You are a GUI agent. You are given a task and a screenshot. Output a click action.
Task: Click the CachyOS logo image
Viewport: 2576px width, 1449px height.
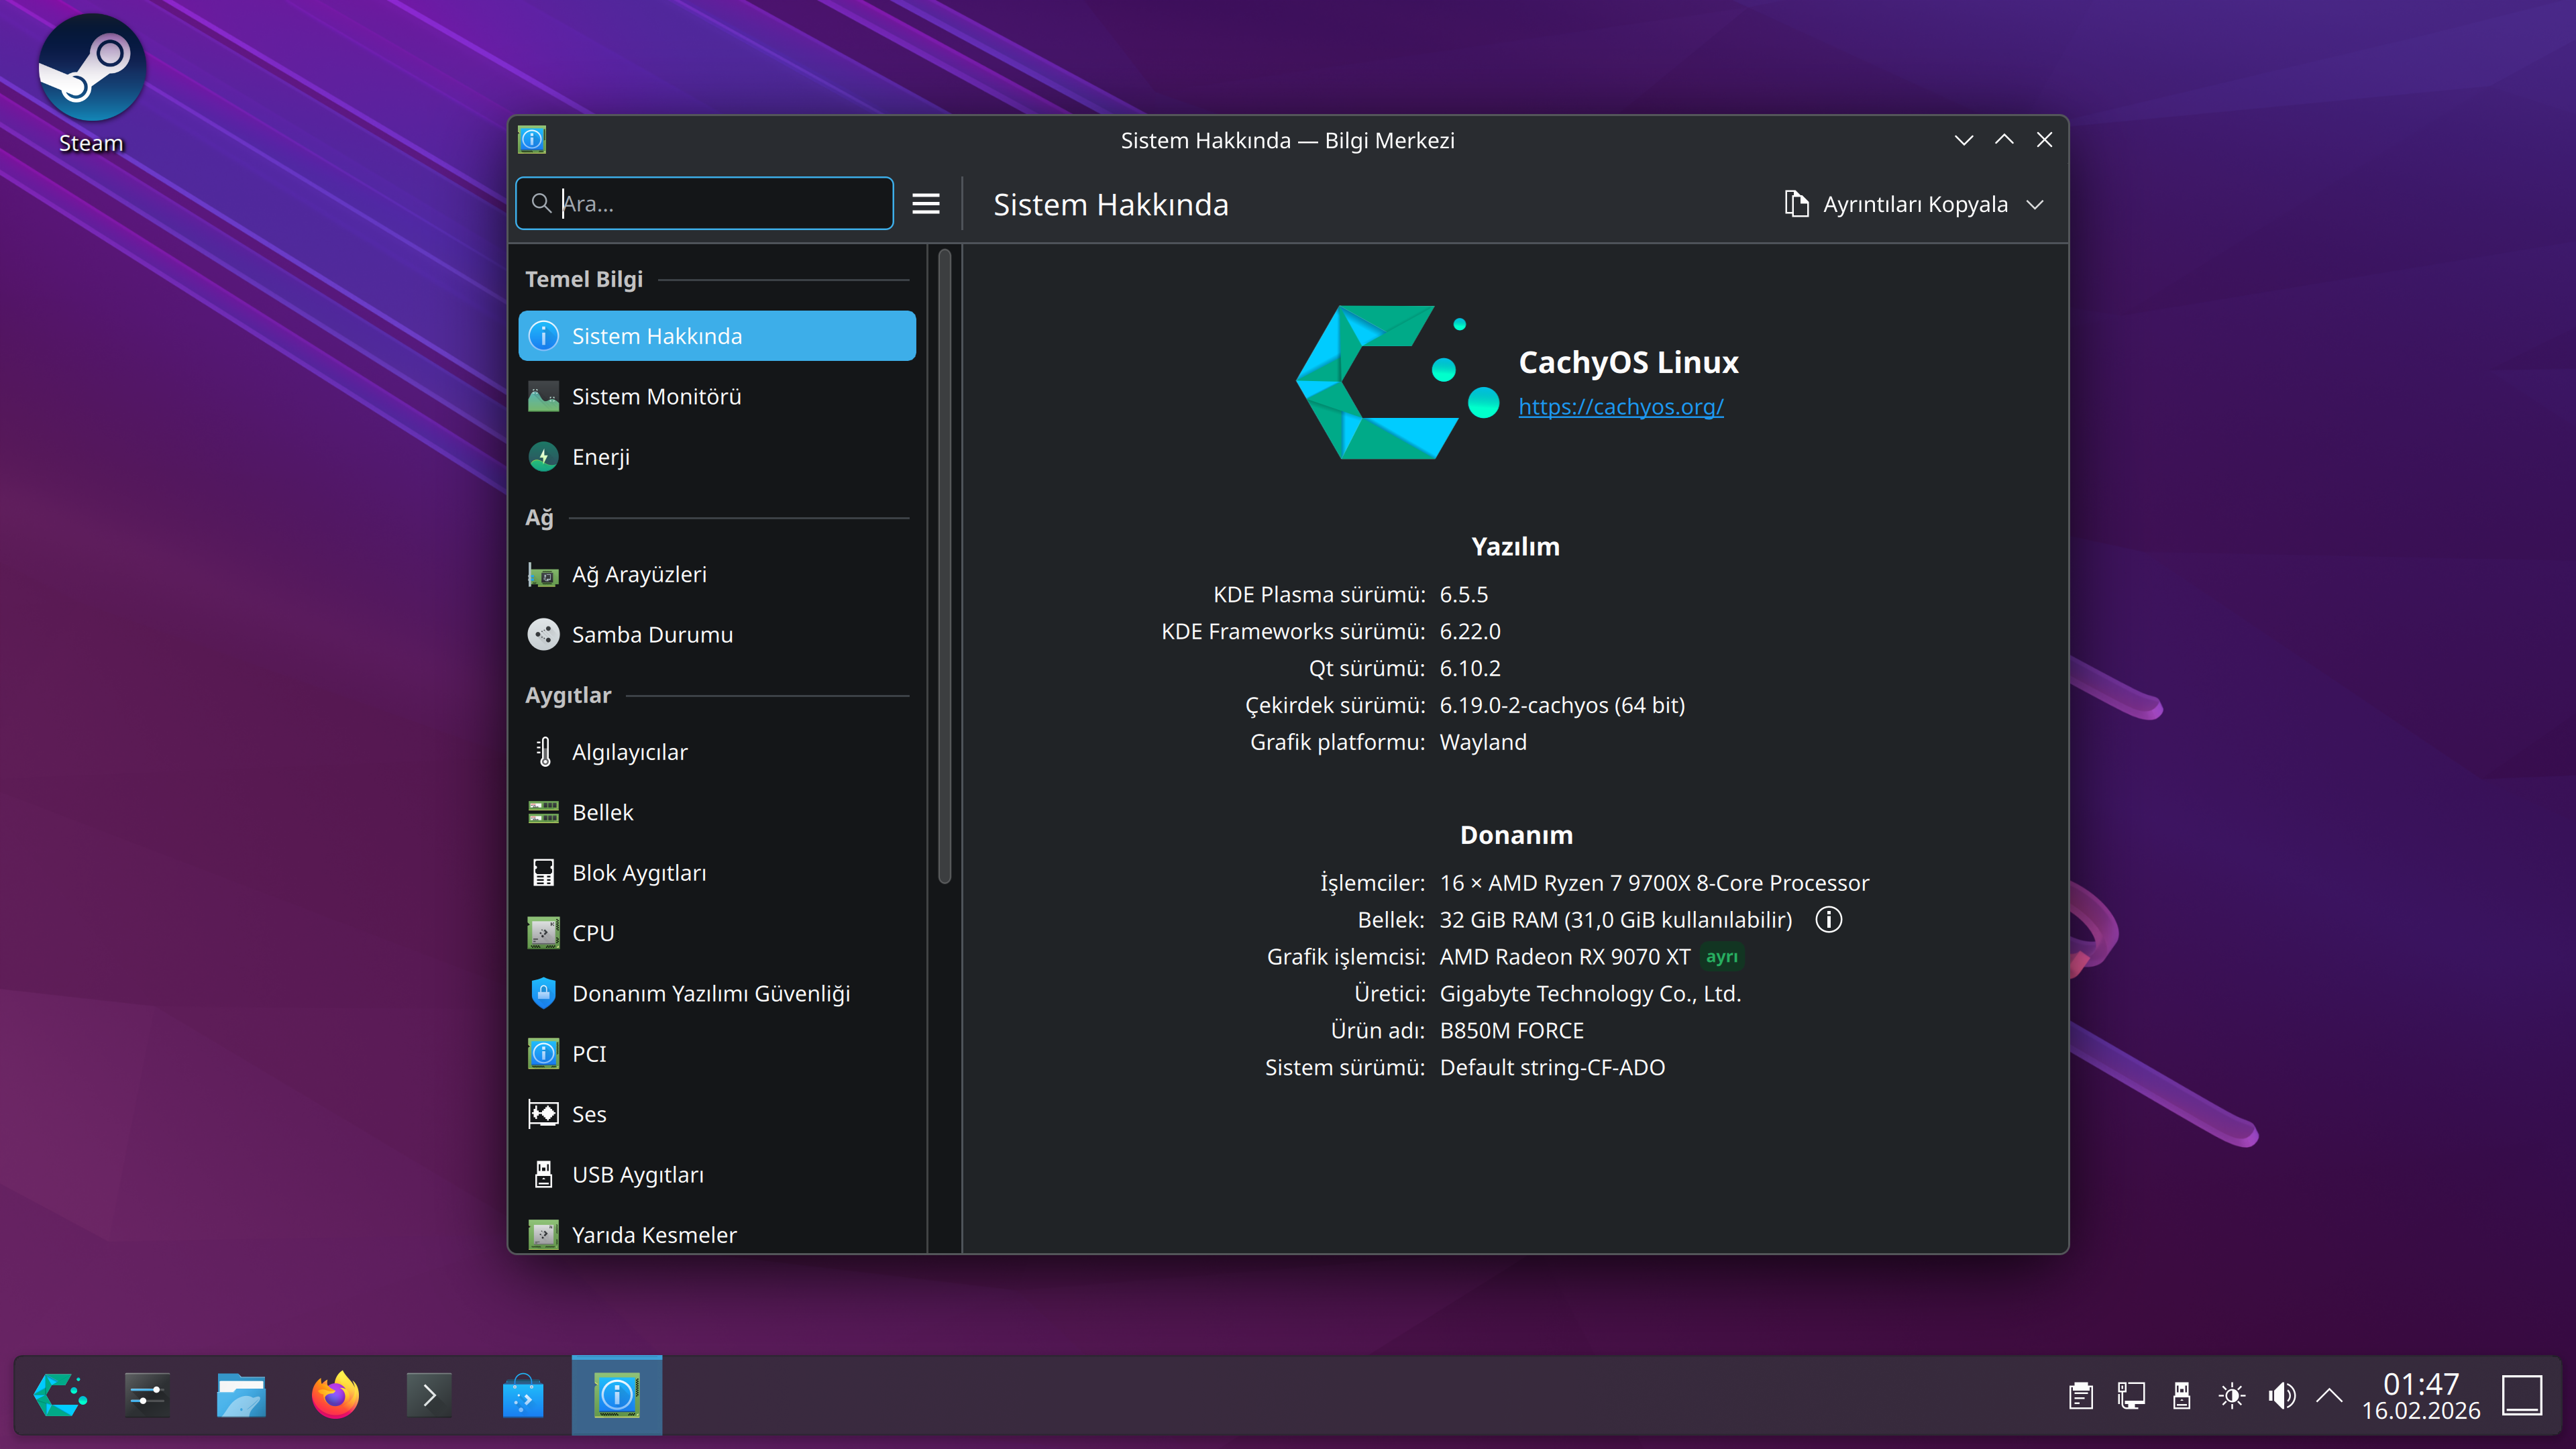1398,382
